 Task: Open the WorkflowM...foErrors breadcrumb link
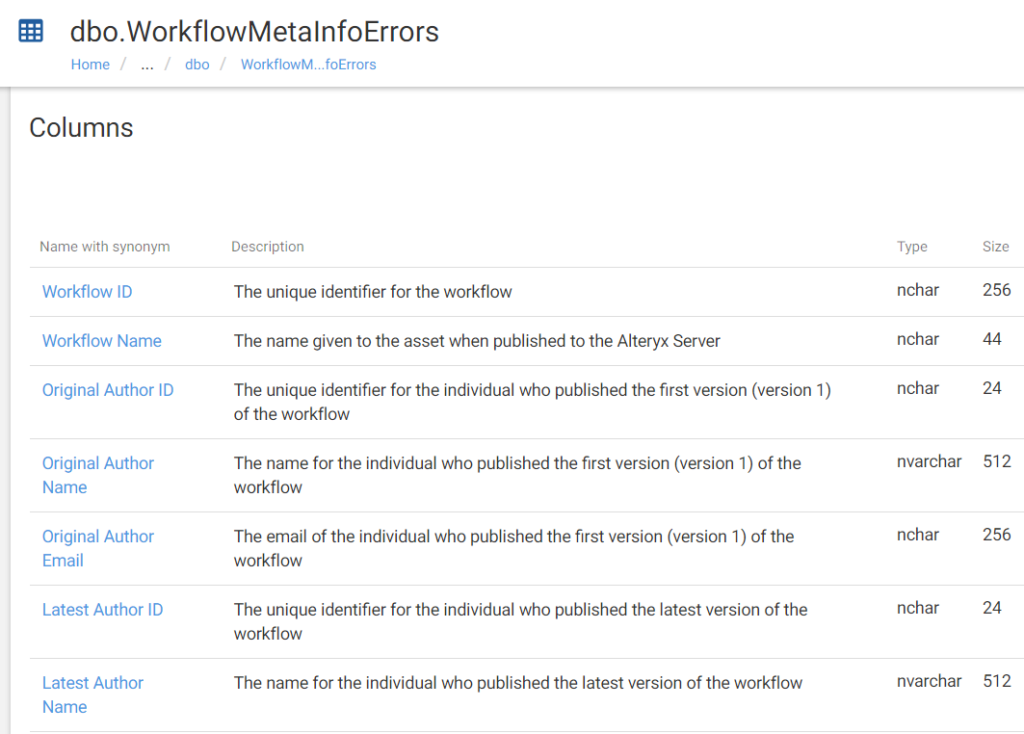(308, 65)
